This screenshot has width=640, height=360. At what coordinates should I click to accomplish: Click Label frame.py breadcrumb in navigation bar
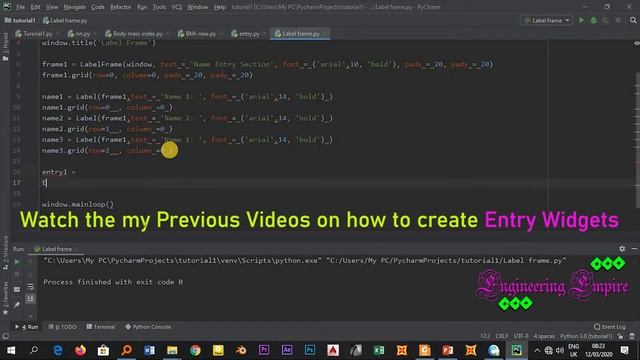coord(65,20)
